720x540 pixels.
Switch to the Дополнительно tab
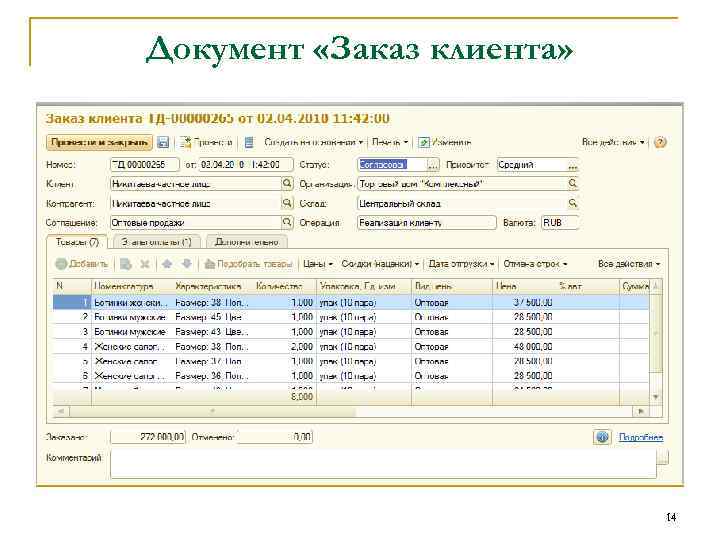pyautogui.click(x=247, y=242)
